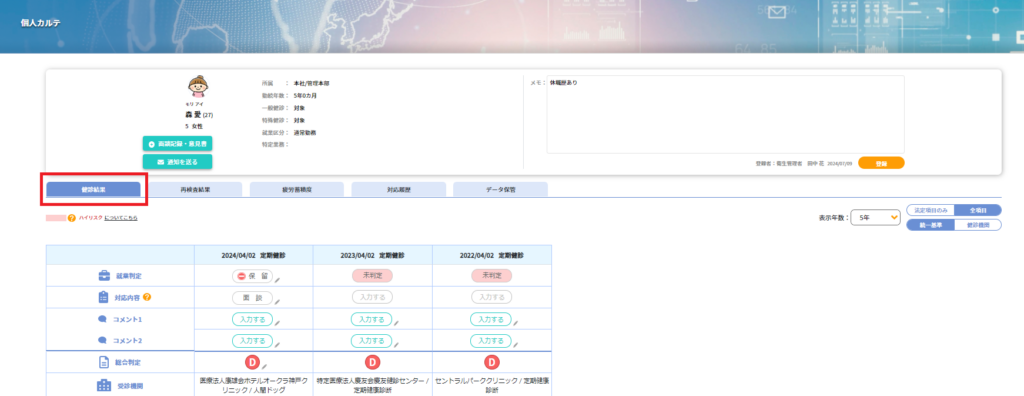1024x396 pixels.
Task: Click the 総合判定 row label
Action: (129, 362)
